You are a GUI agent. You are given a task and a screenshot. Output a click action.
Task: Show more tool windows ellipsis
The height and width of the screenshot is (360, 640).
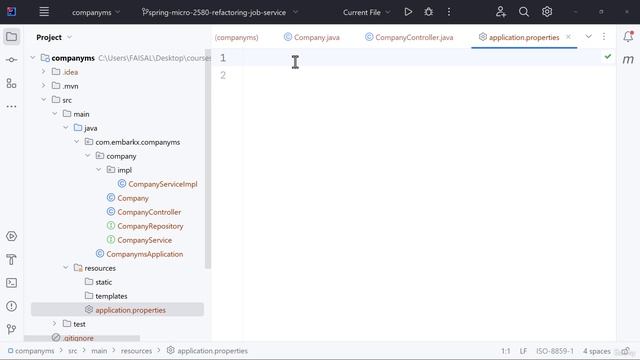coord(11,107)
